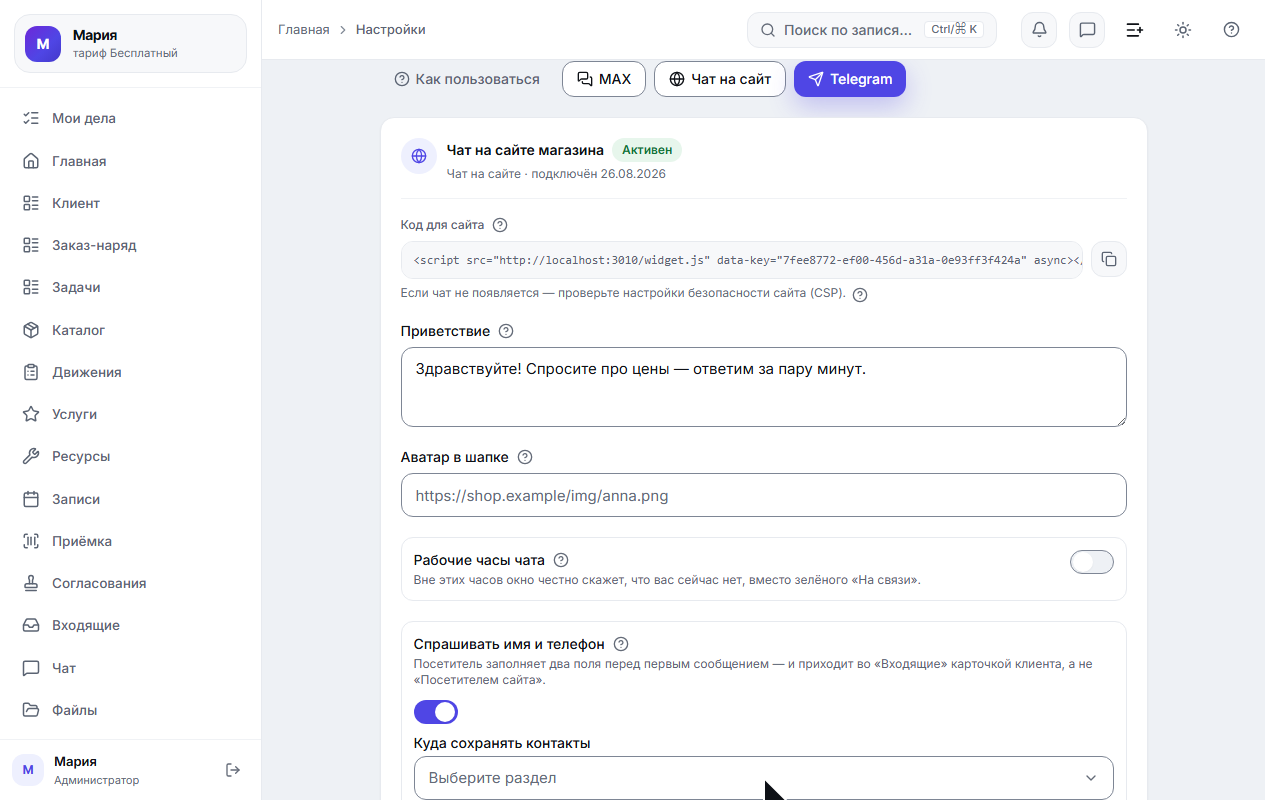This screenshot has height=800, width=1280.
Task: Open Клиент section in sidebar
Action: click(x=131, y=203)
